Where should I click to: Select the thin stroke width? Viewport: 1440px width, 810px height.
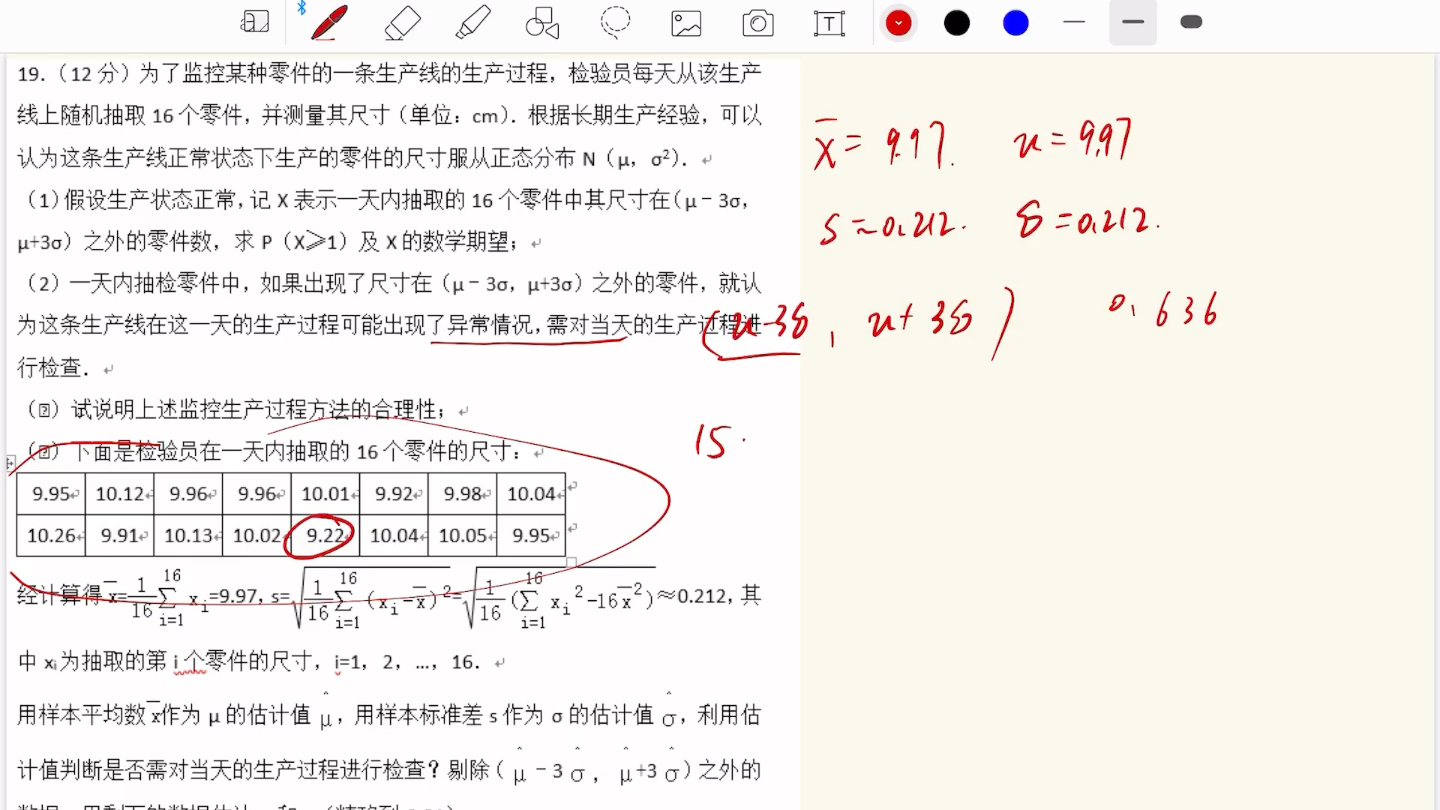click(1074, 22)
